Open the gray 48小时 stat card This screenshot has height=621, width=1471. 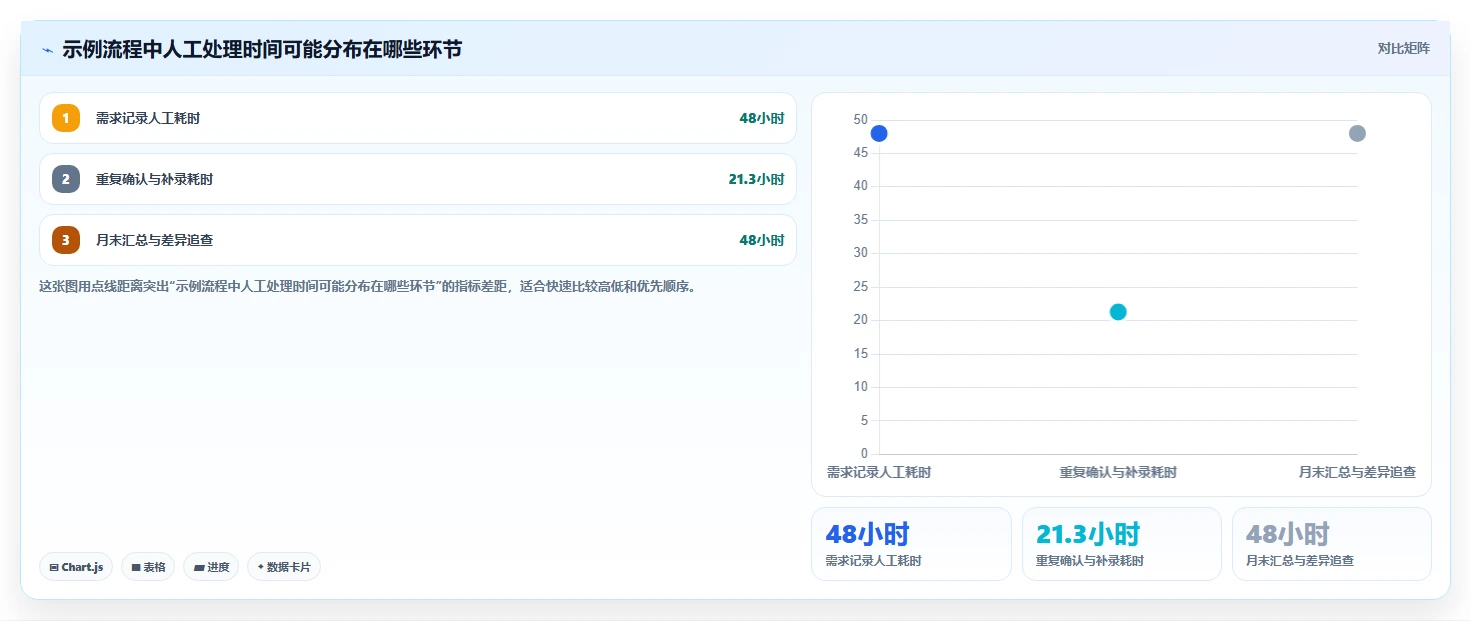[x=1332, y=544]
